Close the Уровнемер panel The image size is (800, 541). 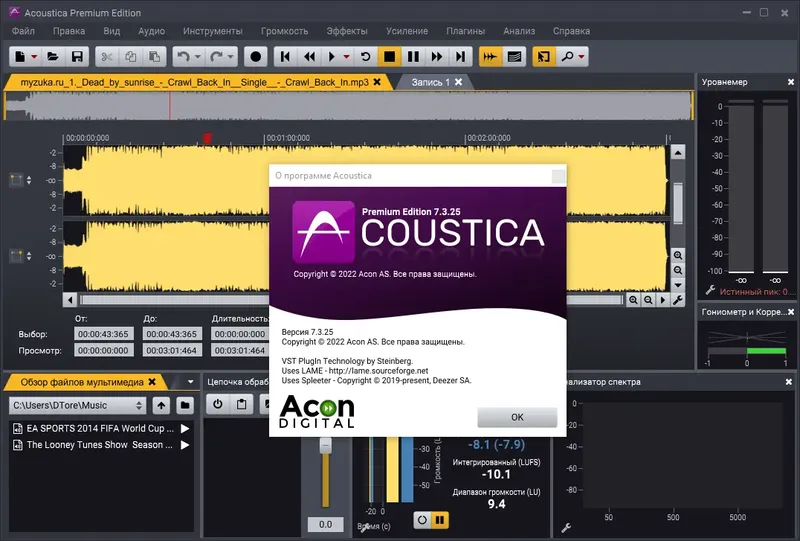(x=791, y=82)
